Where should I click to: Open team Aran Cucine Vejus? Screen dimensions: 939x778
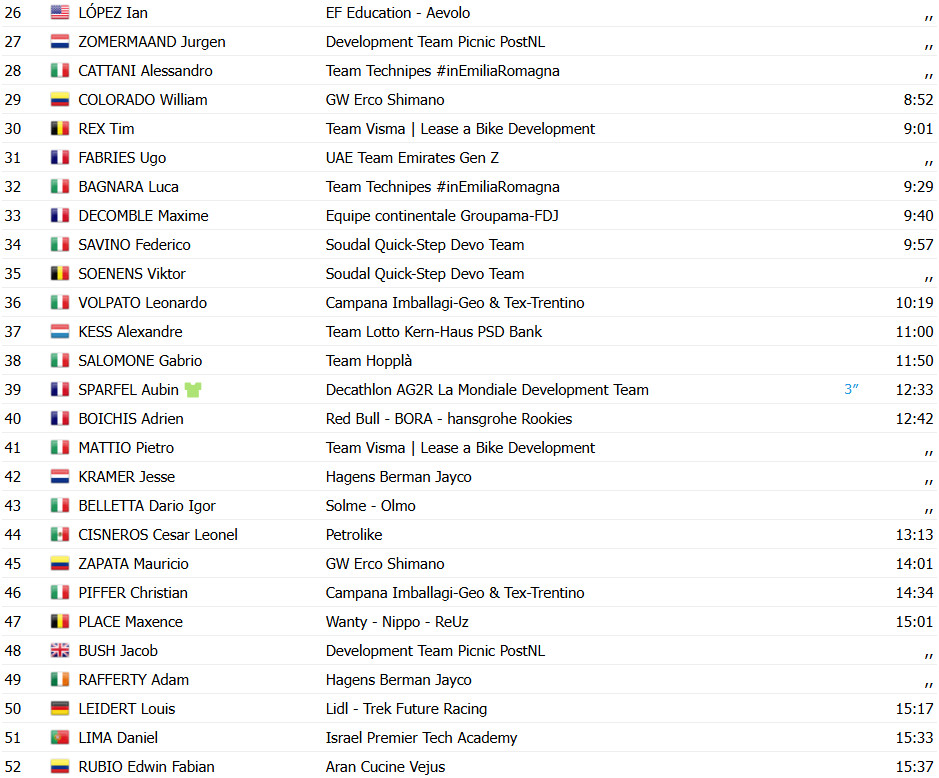coord(385,767)
